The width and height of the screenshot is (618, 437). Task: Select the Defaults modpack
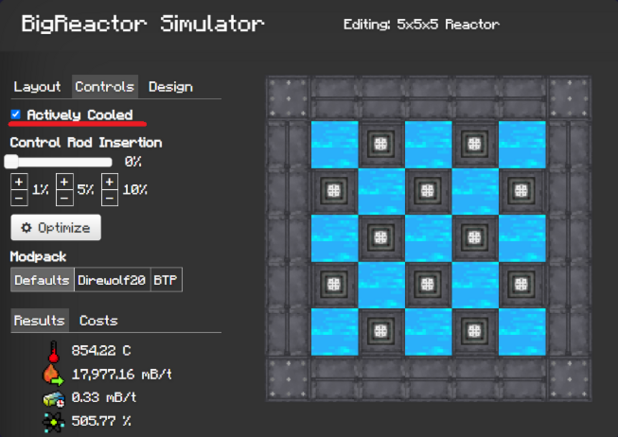(x=42, y=280)
